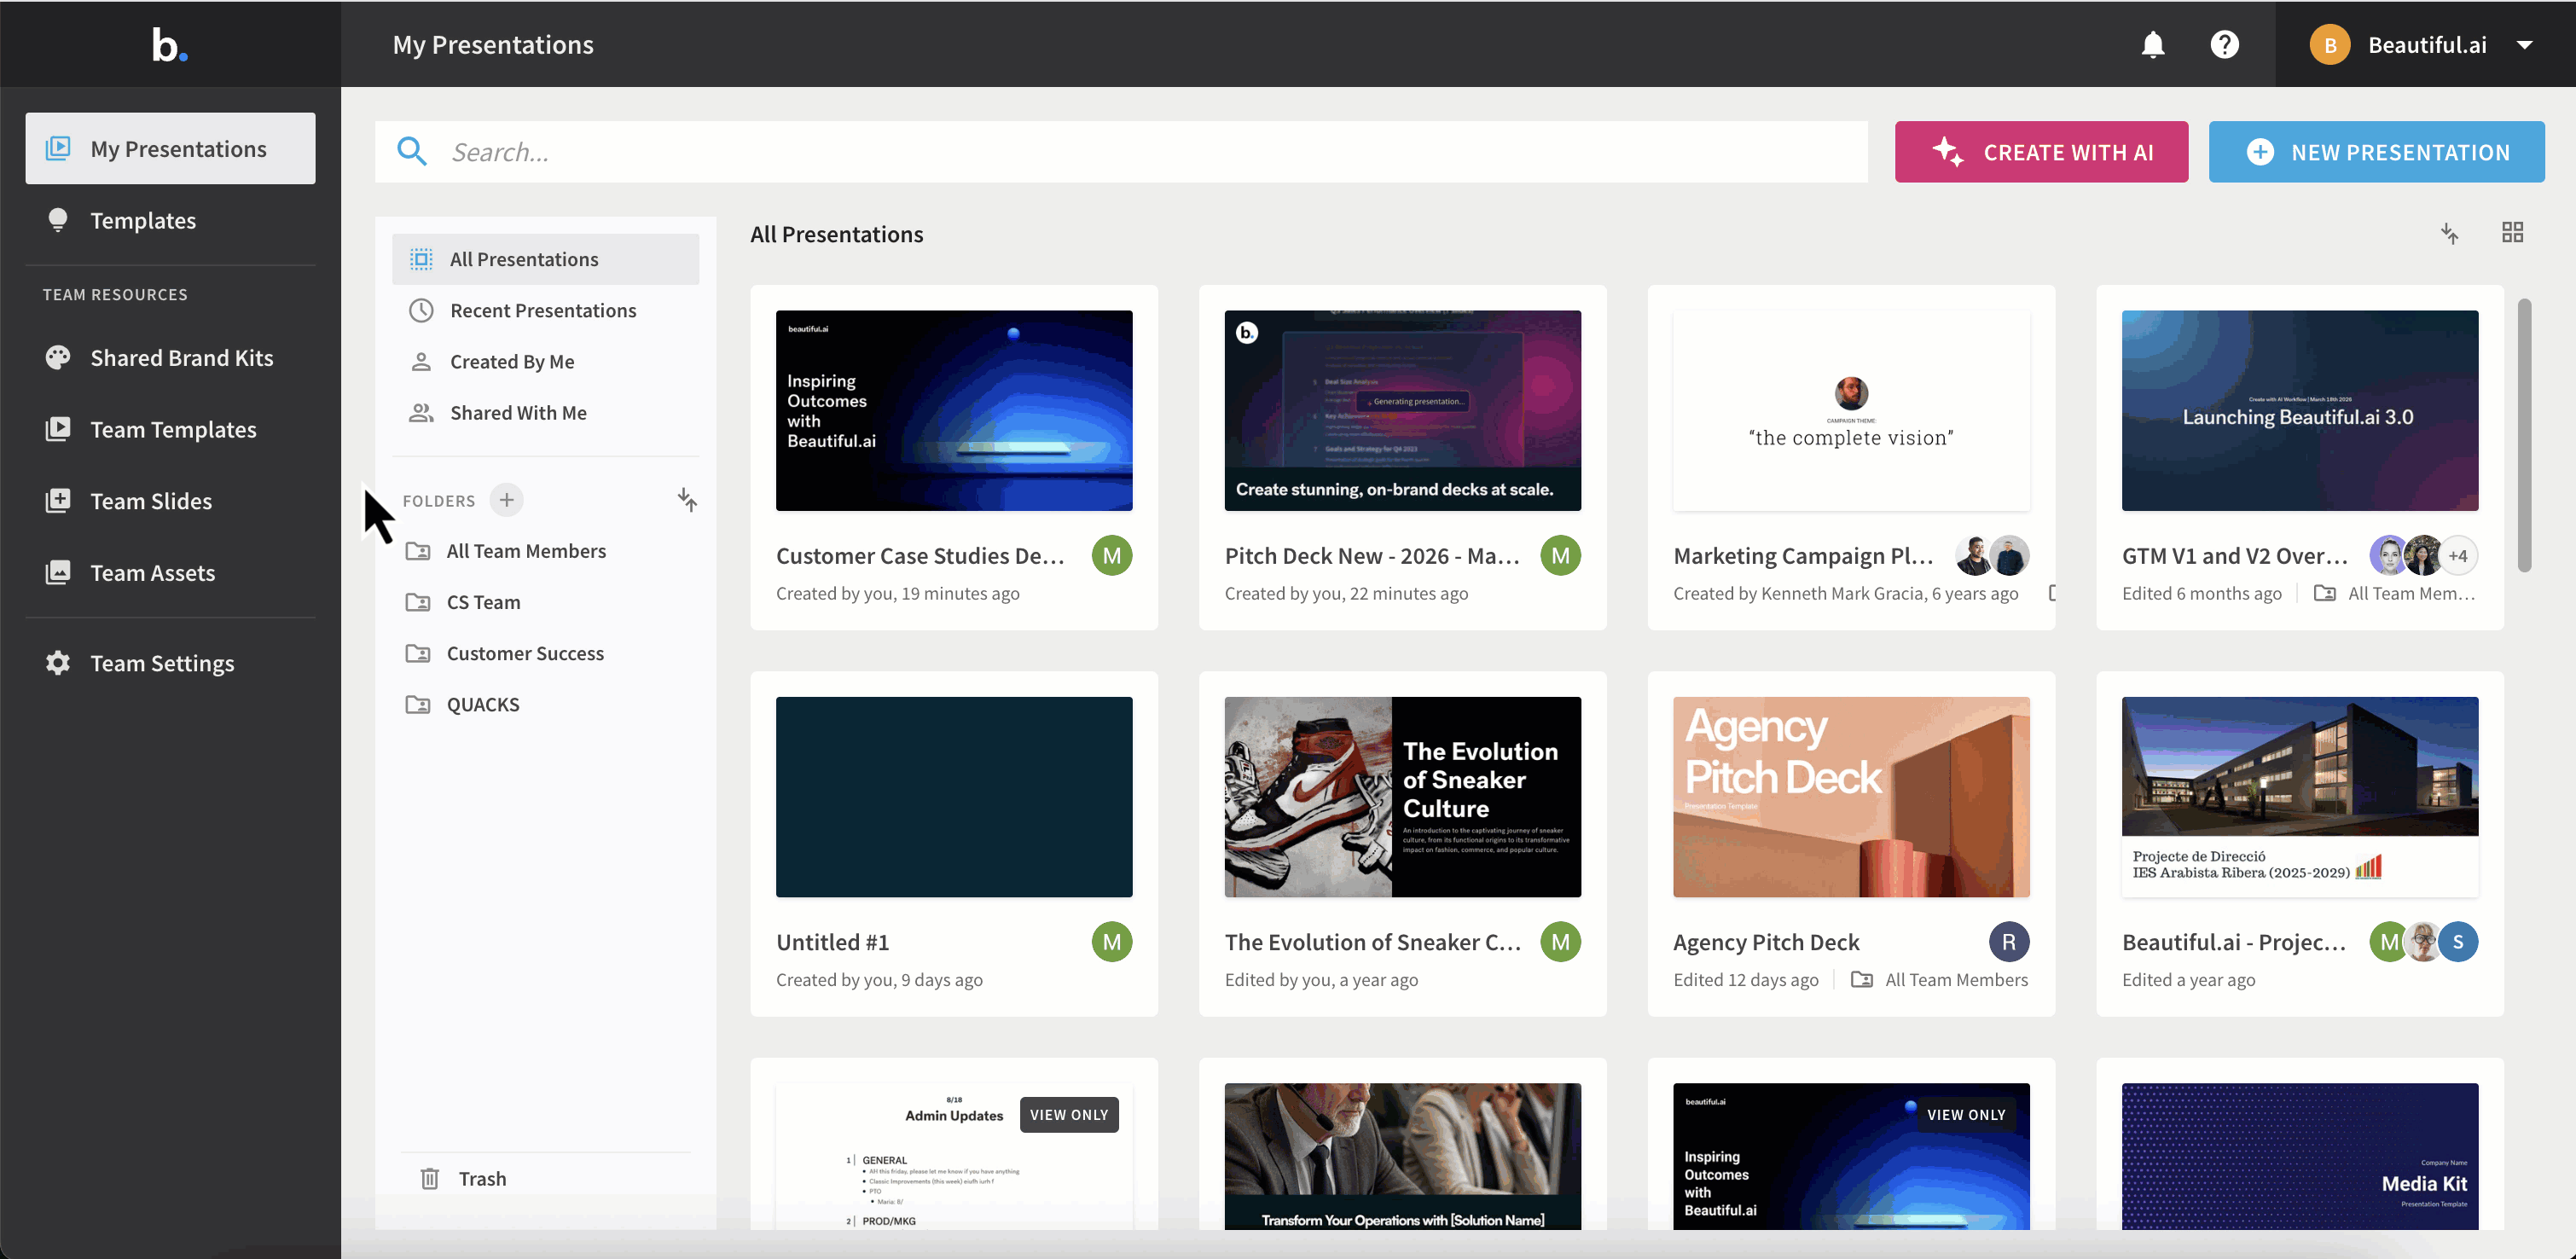
Task: Open the QUACKS folder
Action: 545,705
